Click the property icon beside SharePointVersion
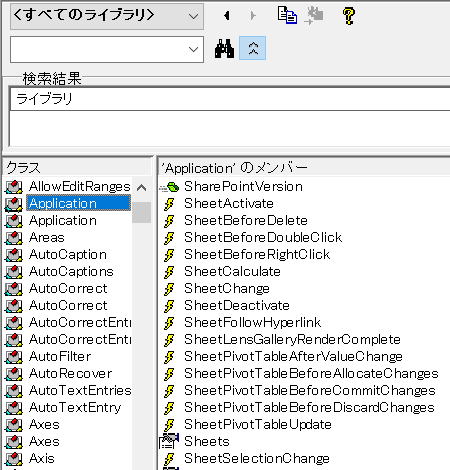The width and height of the screenshot is (450, 470). [169, 187]
